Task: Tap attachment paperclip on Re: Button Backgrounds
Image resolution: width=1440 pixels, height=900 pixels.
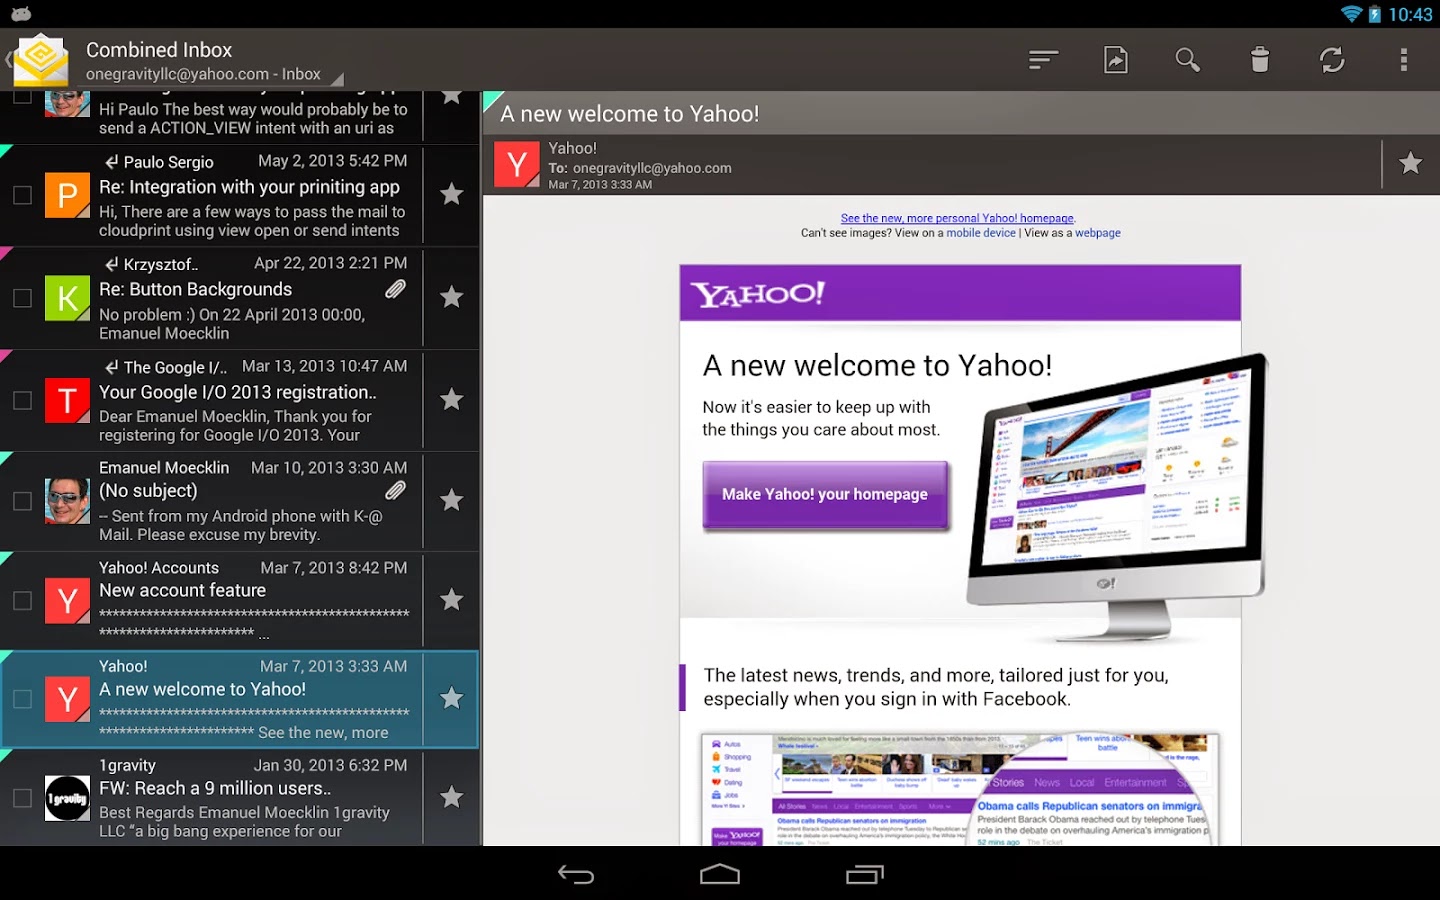Action: pyautogui.click(x=396, y=289)
